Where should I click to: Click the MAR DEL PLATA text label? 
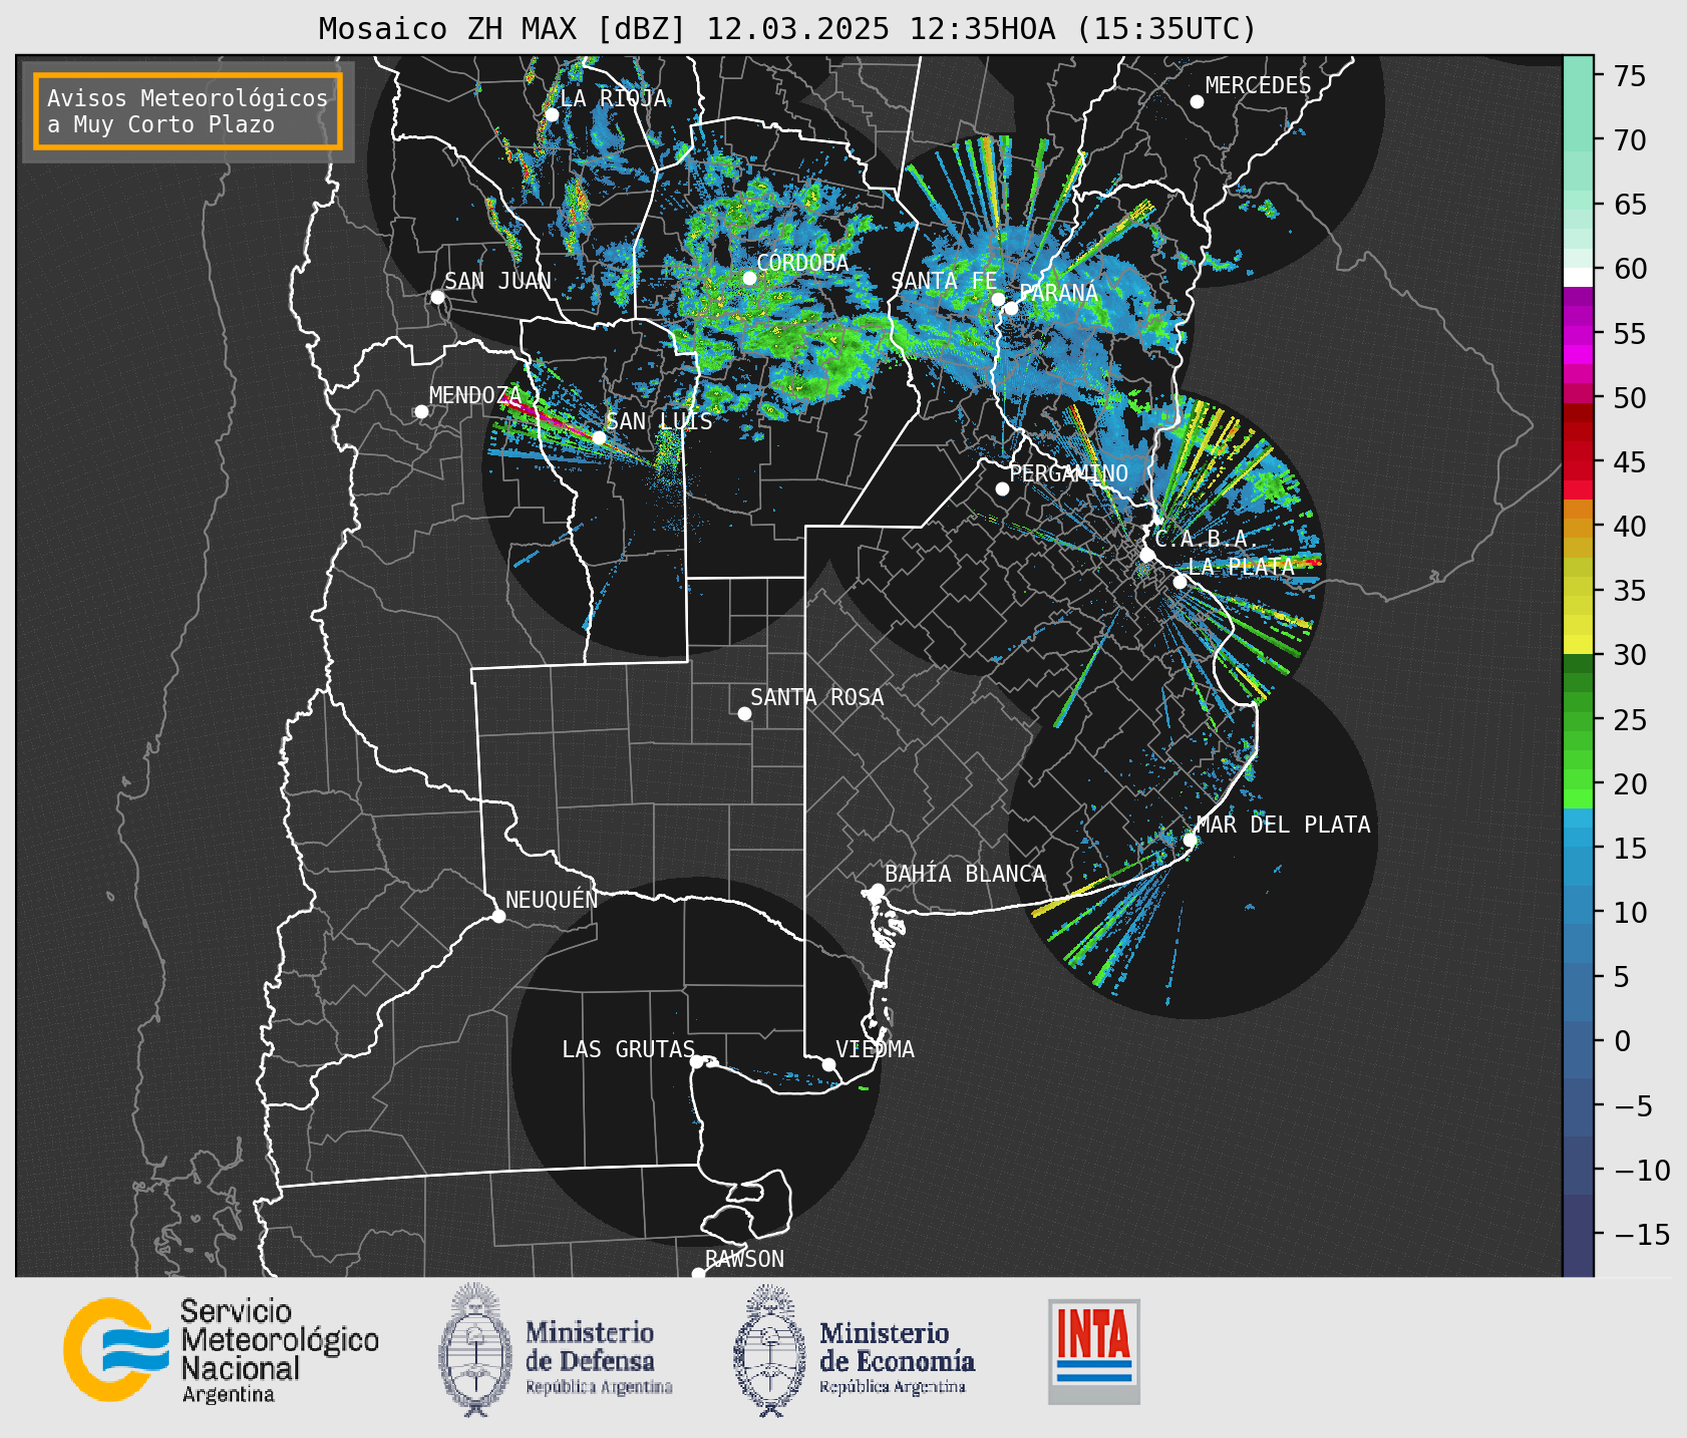pos(1283,824)
